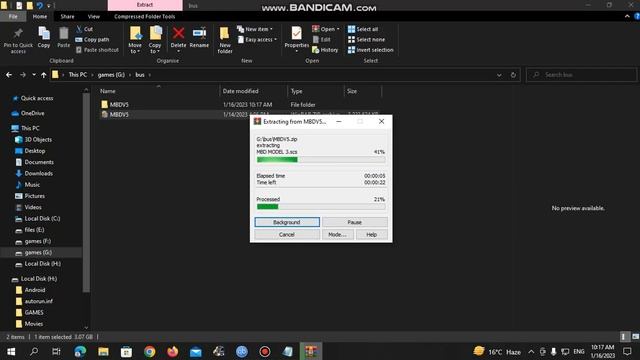Click Select none
The height and width of the screenshot is (360, 640).
(366, 40)
